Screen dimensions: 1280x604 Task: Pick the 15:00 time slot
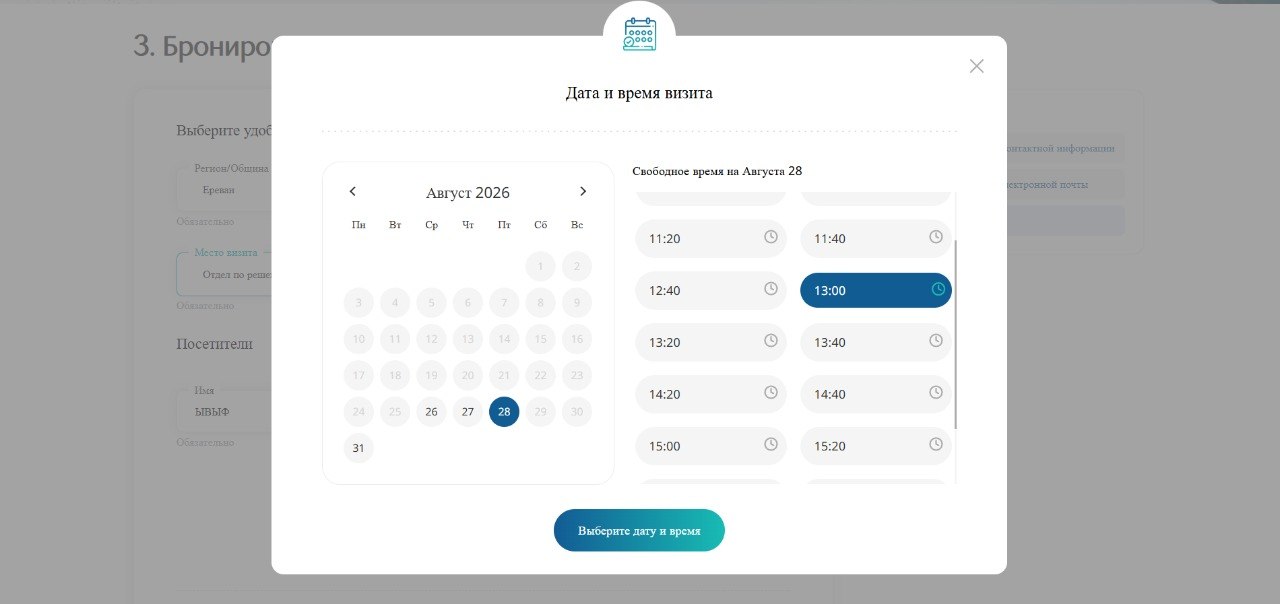[711, 446]
